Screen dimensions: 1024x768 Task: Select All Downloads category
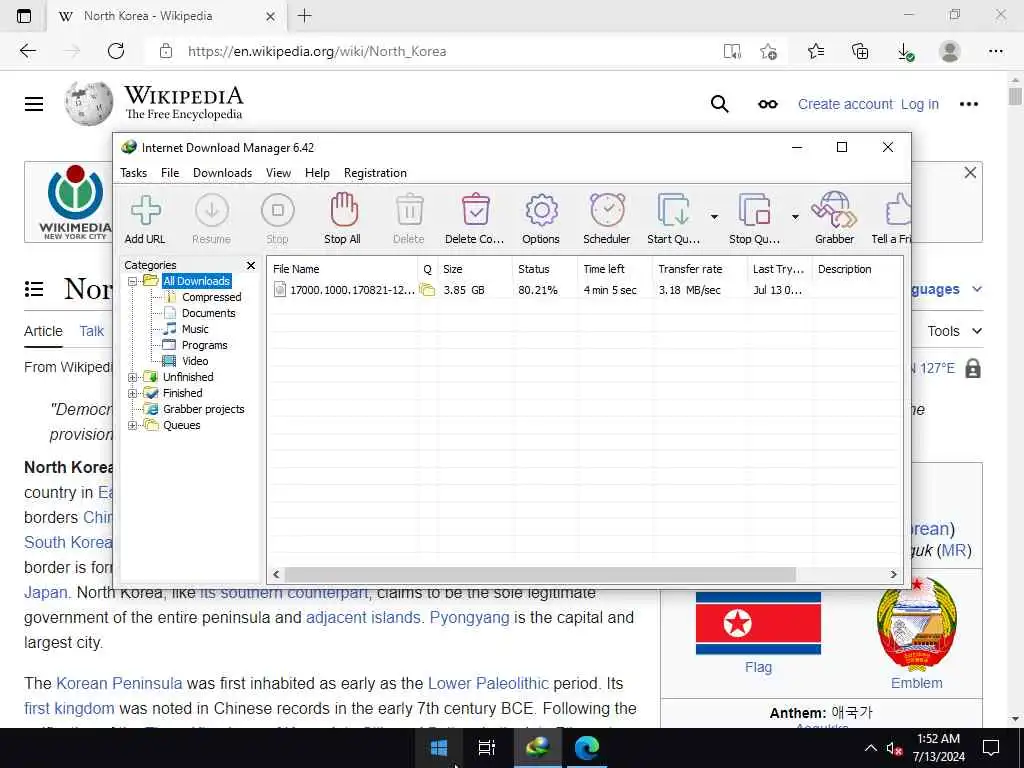[197, 281]
